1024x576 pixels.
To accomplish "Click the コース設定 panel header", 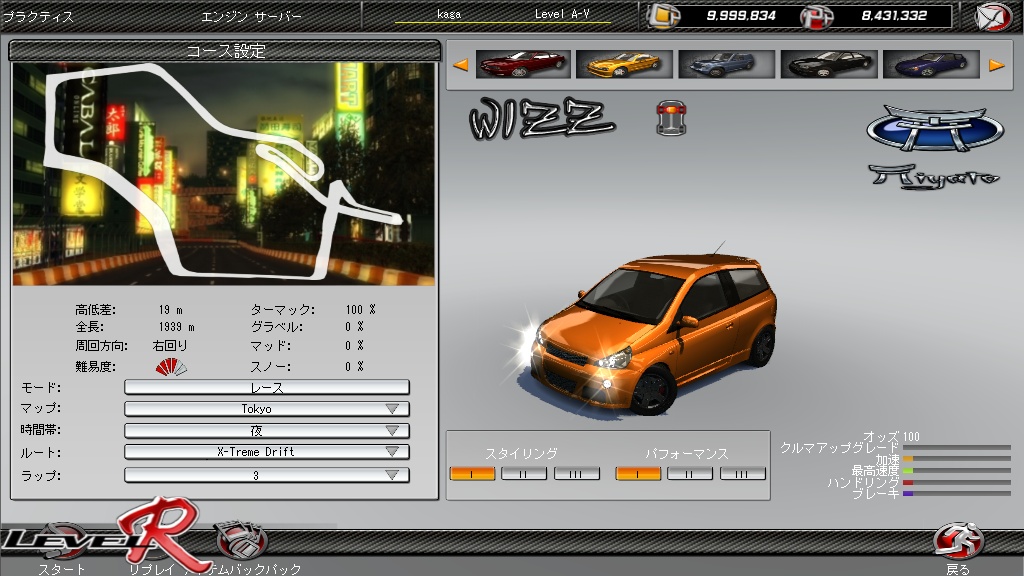I will (225, 51).
